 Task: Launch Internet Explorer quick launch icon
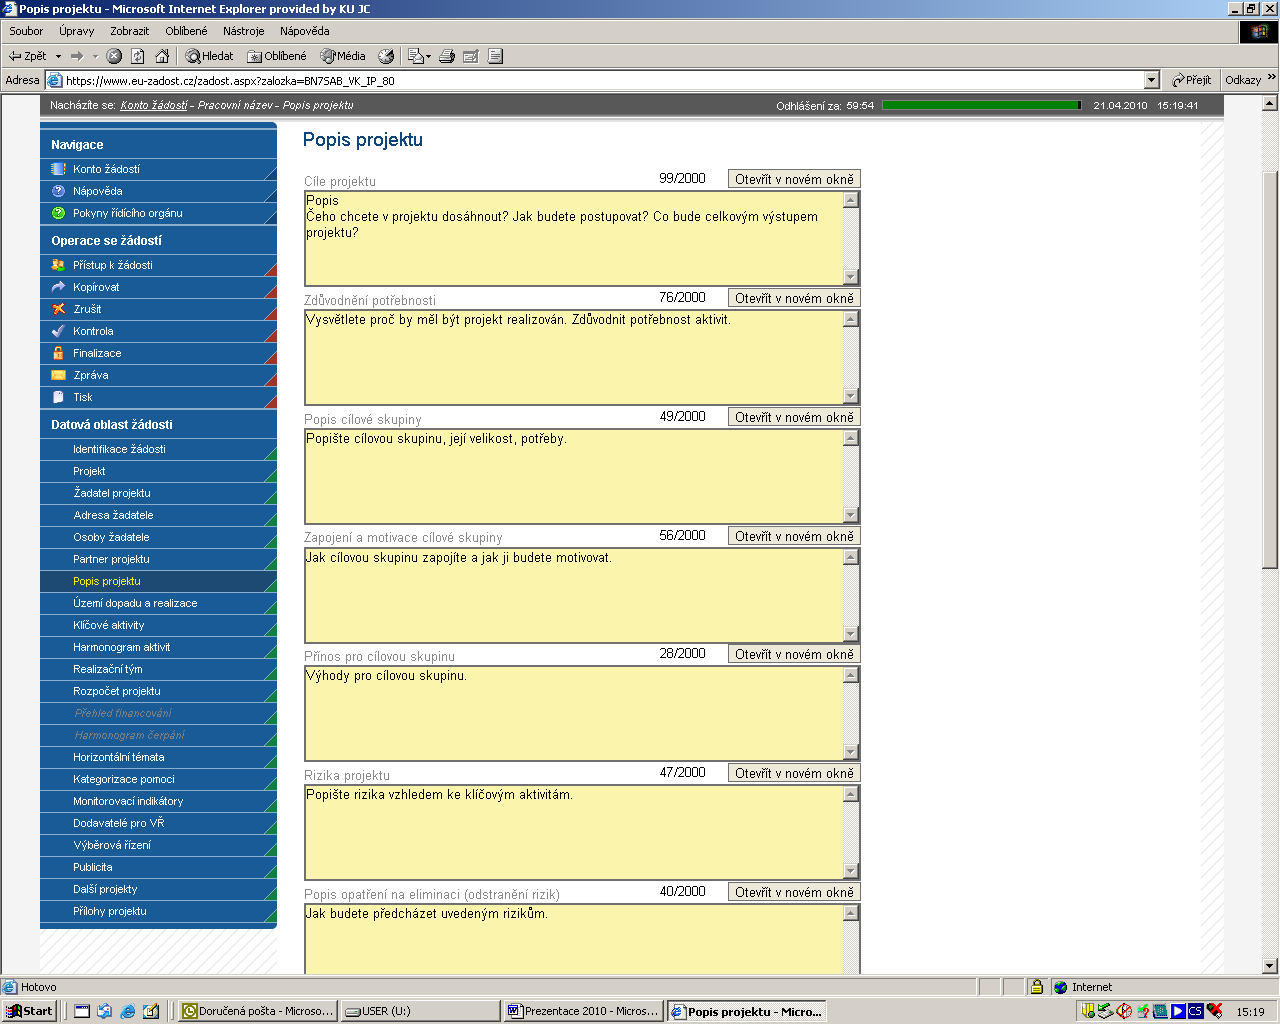tap(128, 1011)
